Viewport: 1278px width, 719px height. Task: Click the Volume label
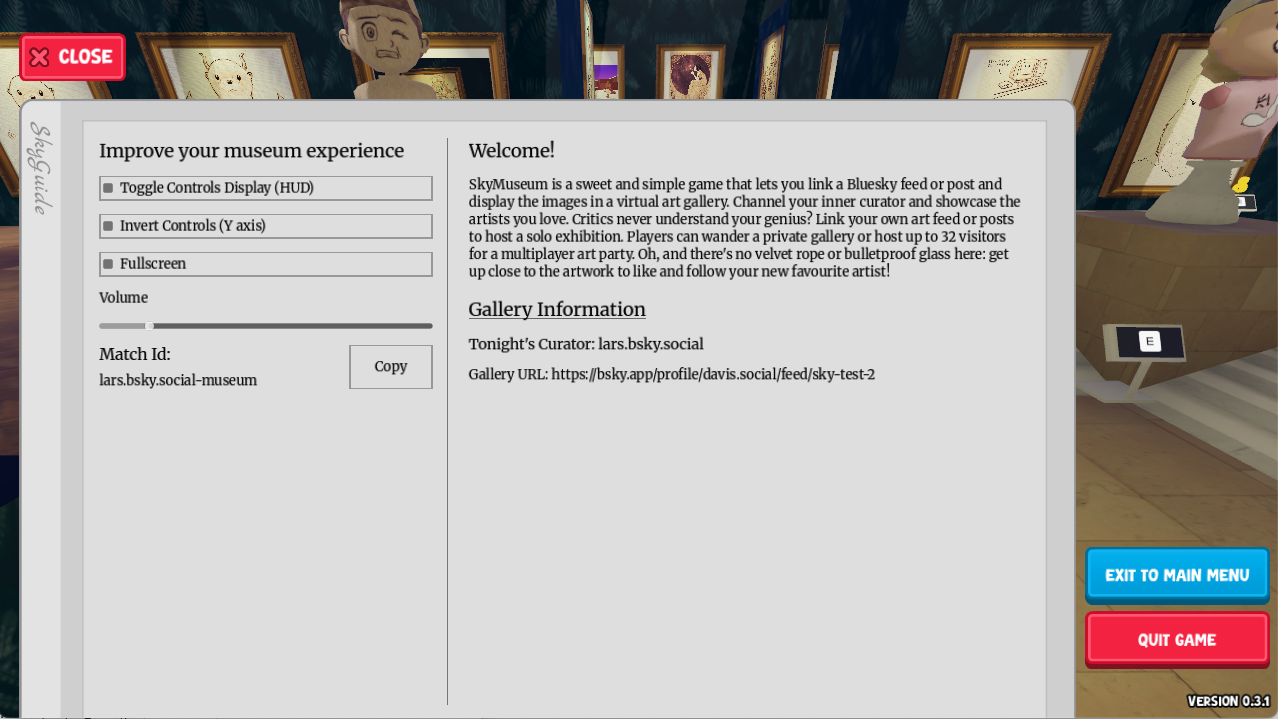pos(123,298)
